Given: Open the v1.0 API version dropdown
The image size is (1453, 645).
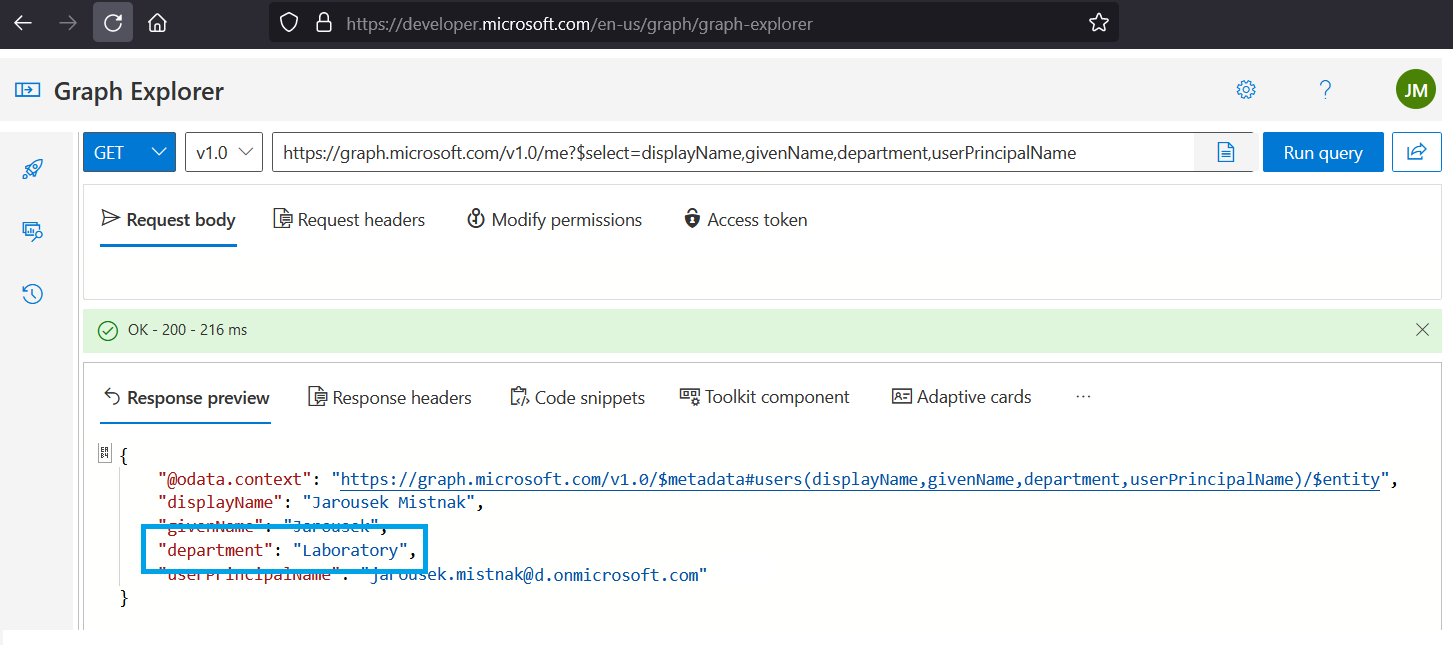Looking at the screenshot, I should (224, 152).
